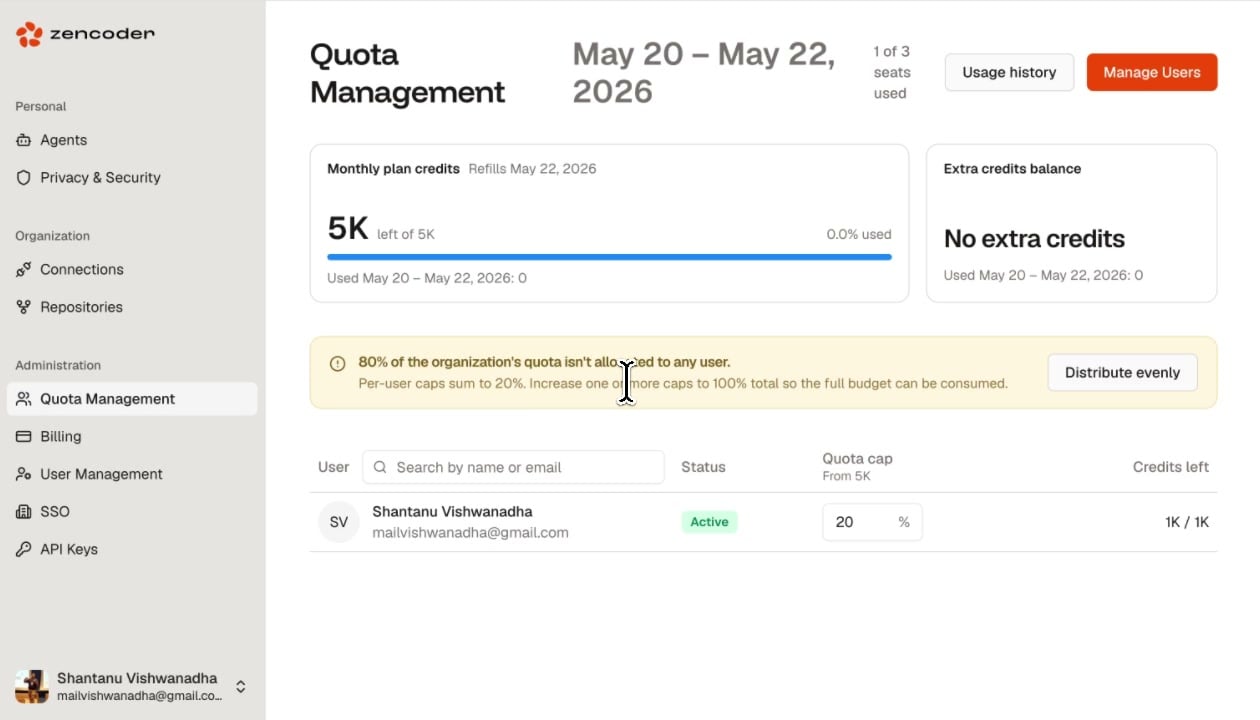The image size is (1260, 720).
Task: Click the search by name or email field
Action: pyautogui.click(x=513, y=467)
